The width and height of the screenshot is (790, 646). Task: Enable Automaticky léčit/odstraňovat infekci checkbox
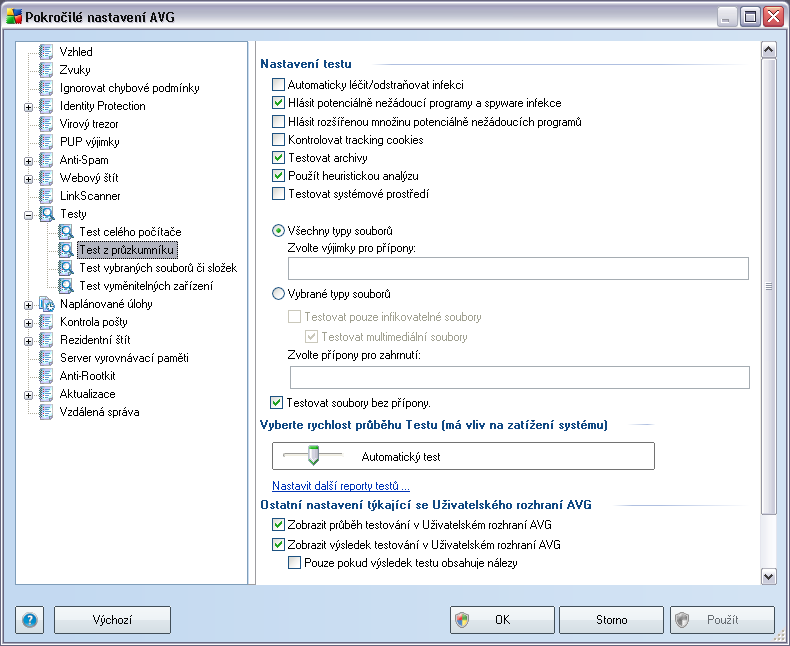[278, 85]
